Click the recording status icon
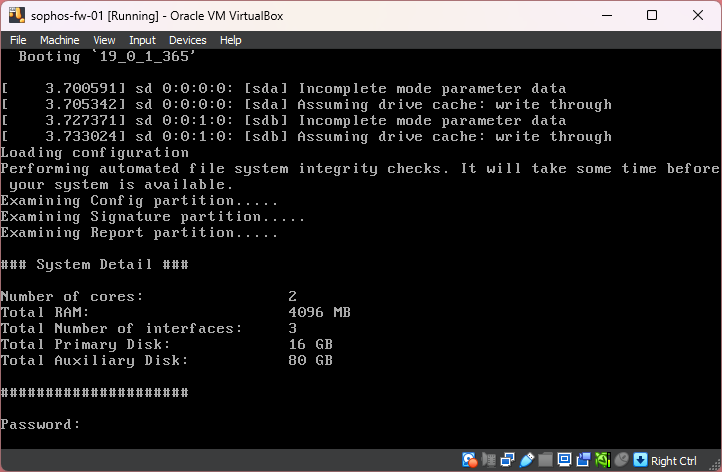Viewport: 722px width, 472px height. coord(583,460)
